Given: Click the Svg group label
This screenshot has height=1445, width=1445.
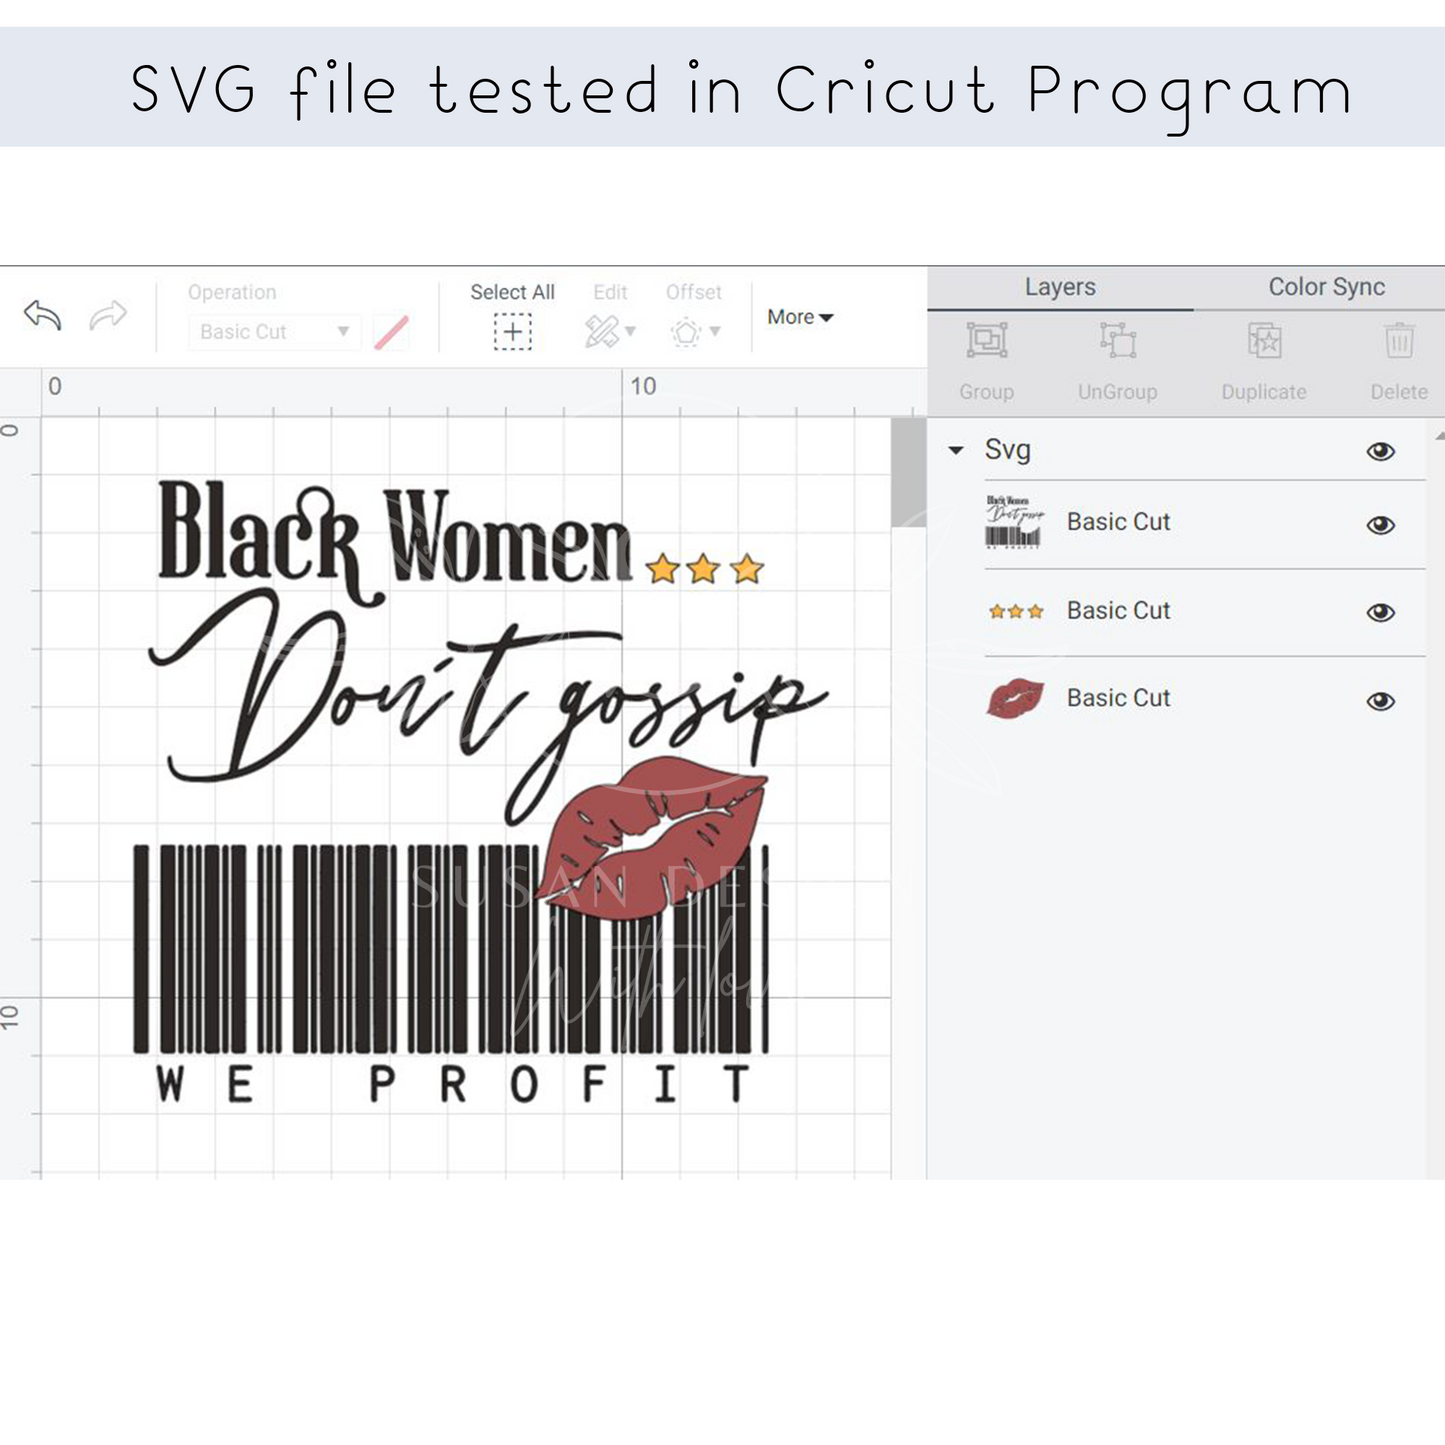Looking at the screenshot, I should [x=1007, y=450].
